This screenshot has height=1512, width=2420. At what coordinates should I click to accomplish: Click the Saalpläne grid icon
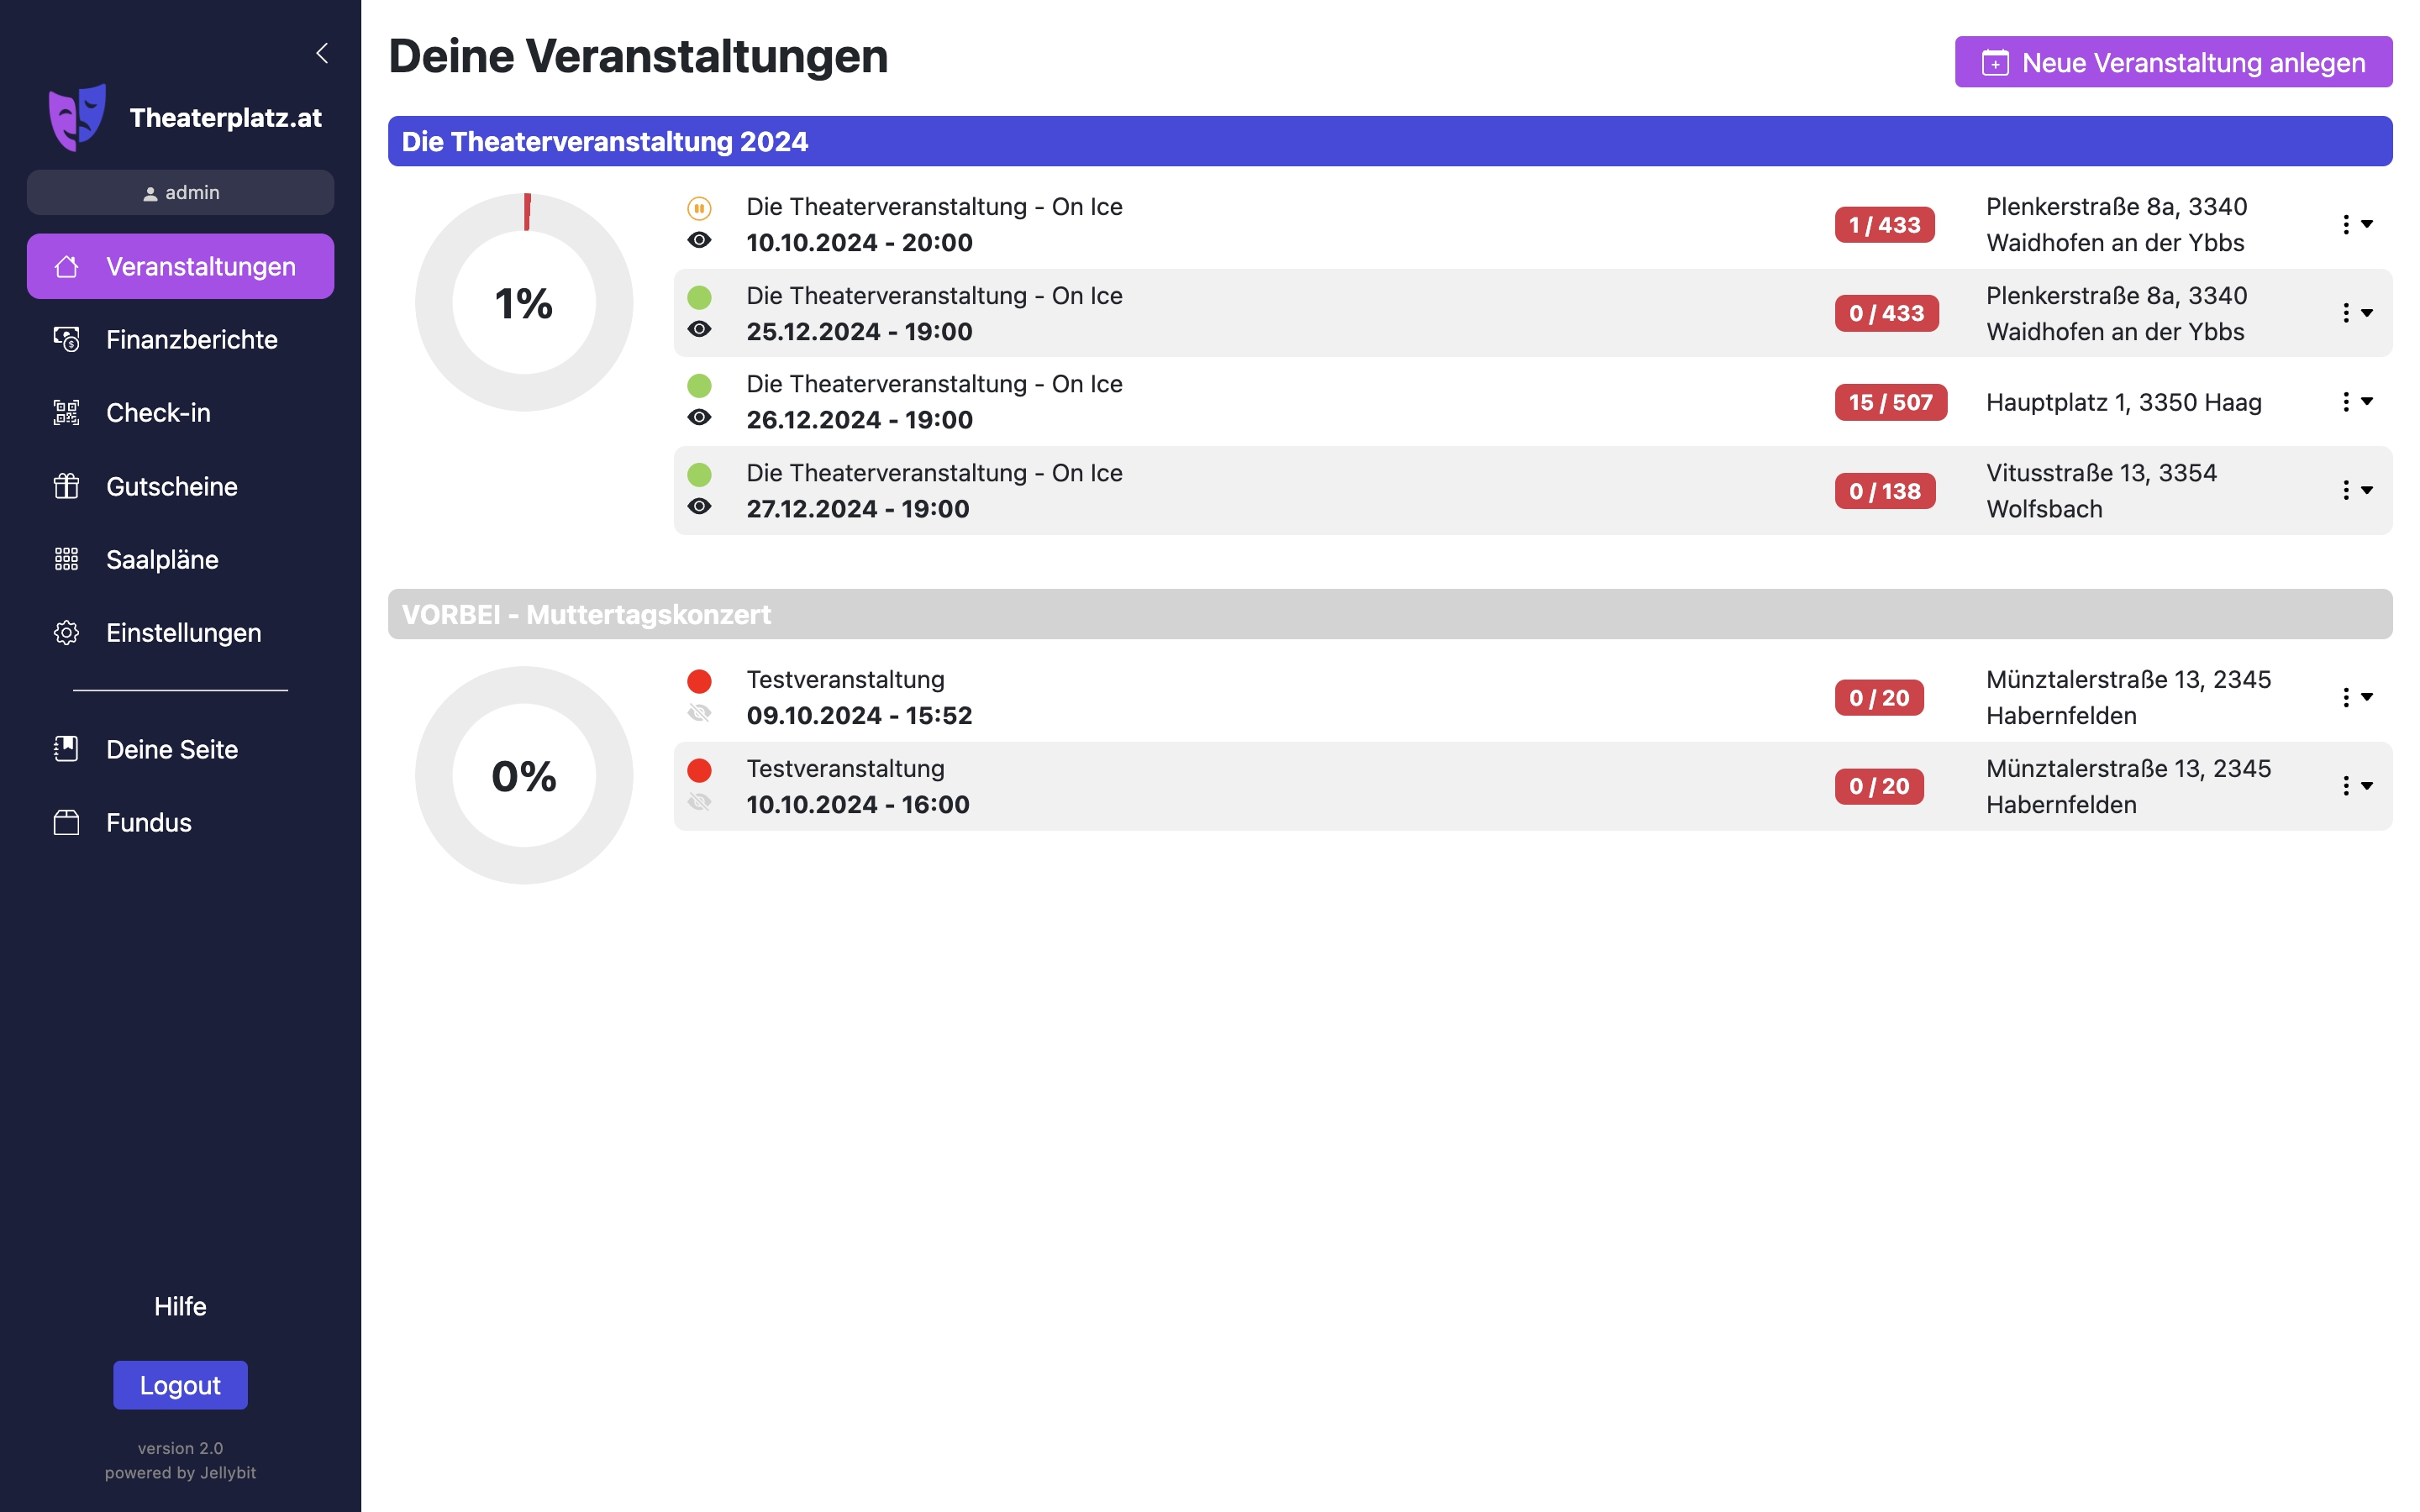66,559
